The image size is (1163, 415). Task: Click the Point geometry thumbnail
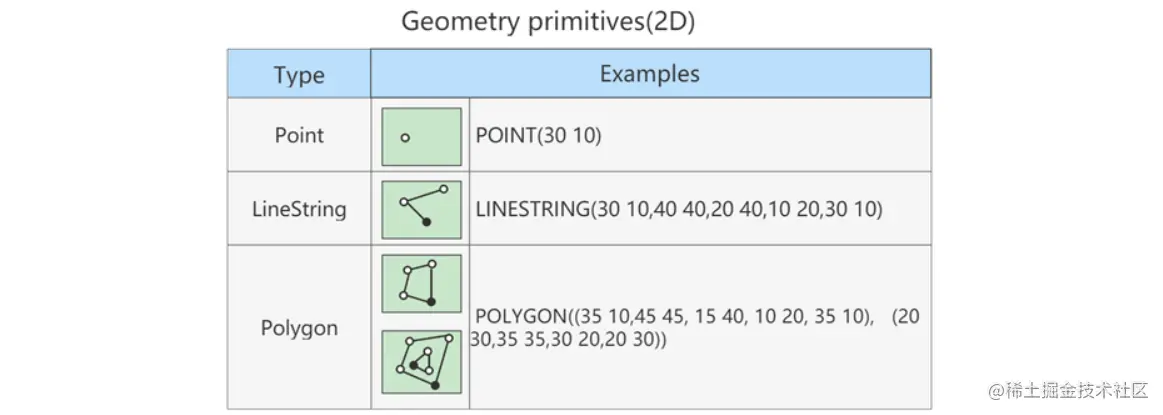[x=421, y=136]
